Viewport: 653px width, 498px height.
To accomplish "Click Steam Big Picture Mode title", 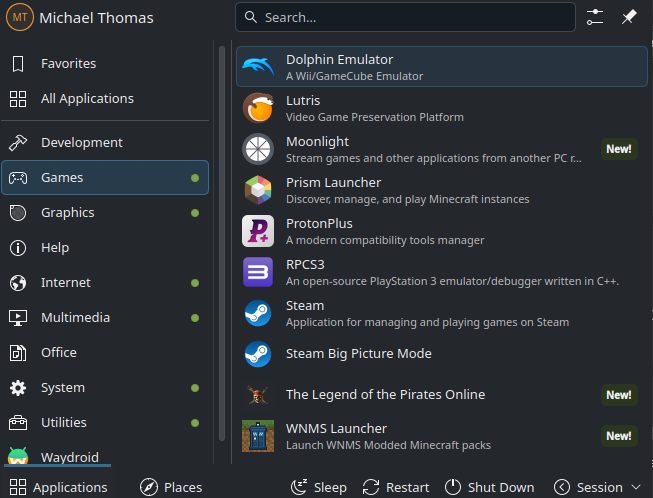I will pyautogui.click(x=359, y=354).
